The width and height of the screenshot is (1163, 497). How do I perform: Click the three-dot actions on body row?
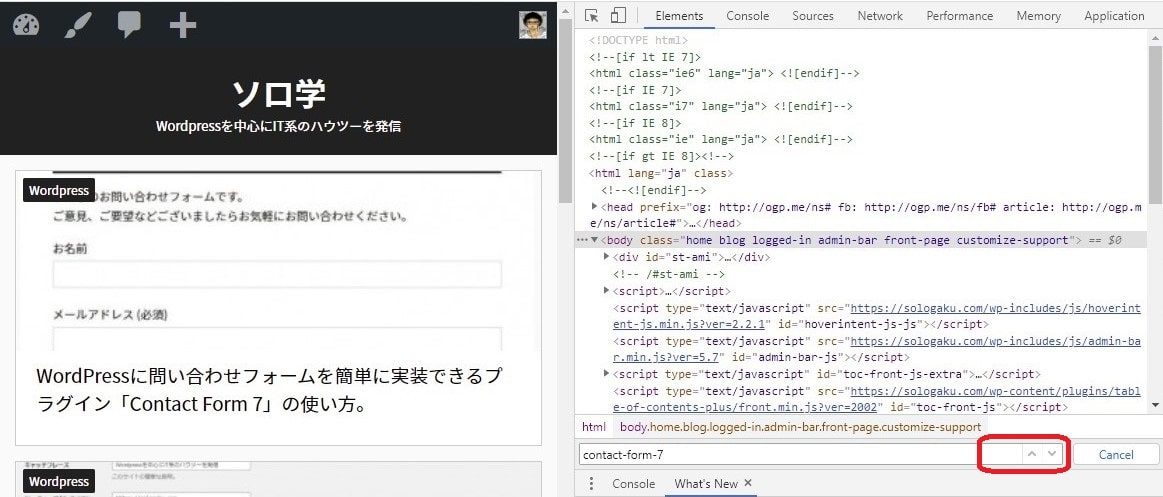[x=582, y=240]
